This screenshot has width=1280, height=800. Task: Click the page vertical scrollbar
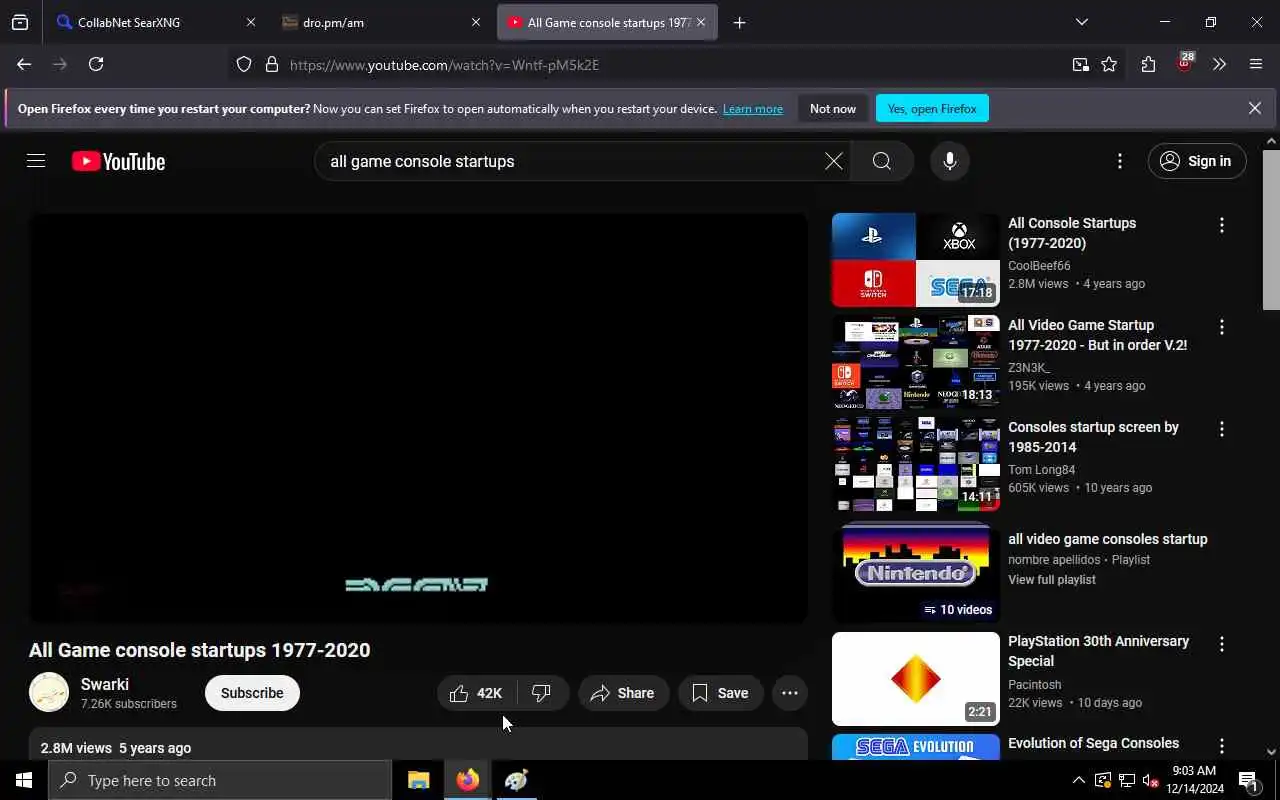click(1271, 230)
